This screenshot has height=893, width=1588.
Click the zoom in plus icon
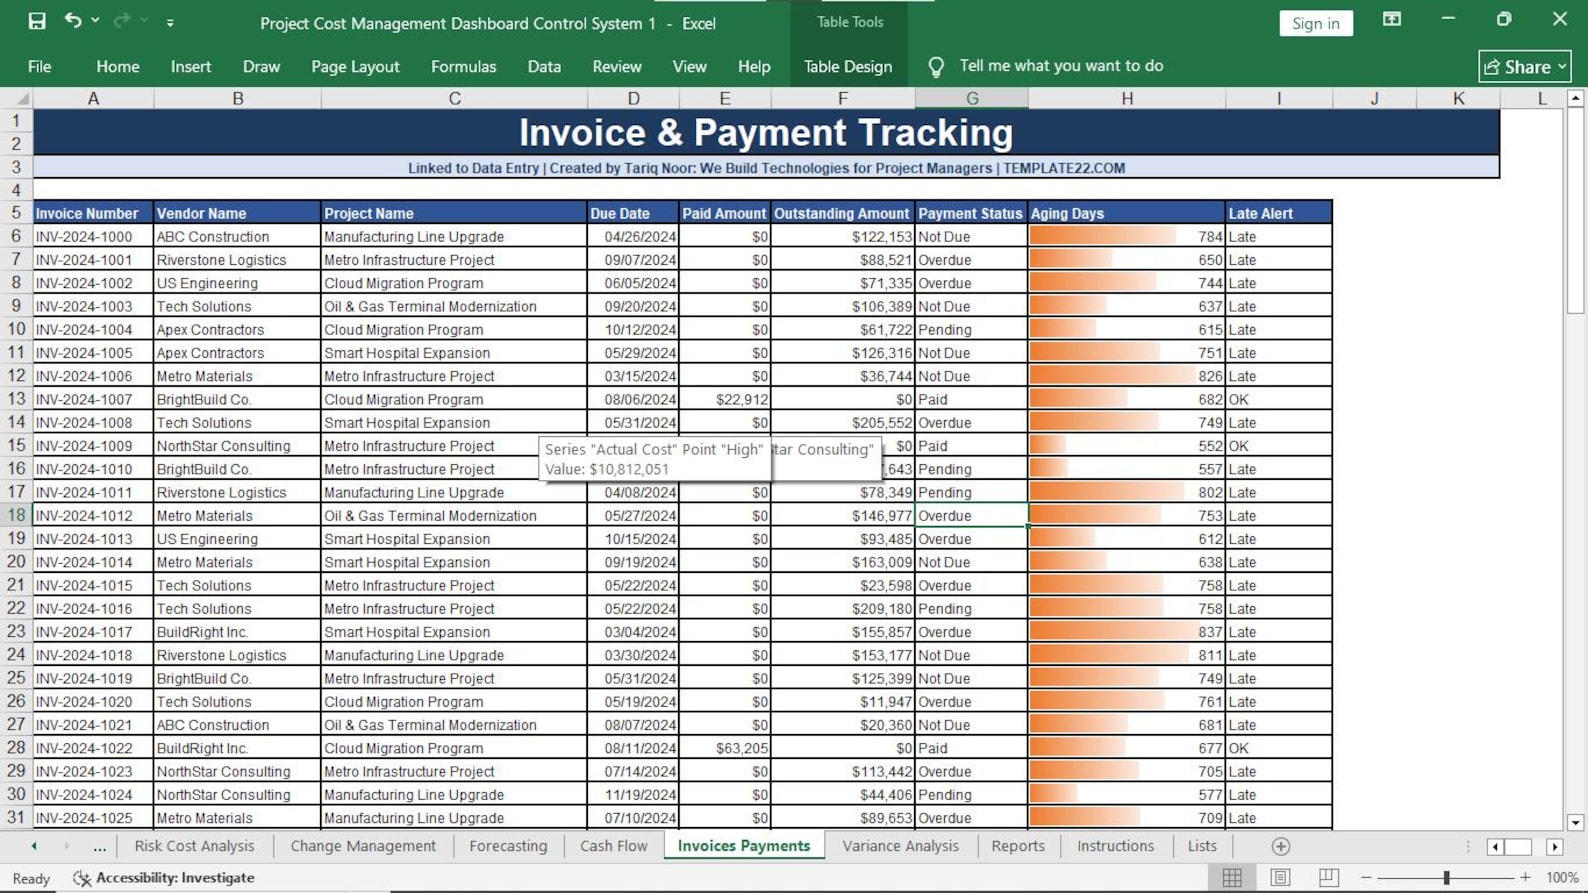[x=1525, y=877]
